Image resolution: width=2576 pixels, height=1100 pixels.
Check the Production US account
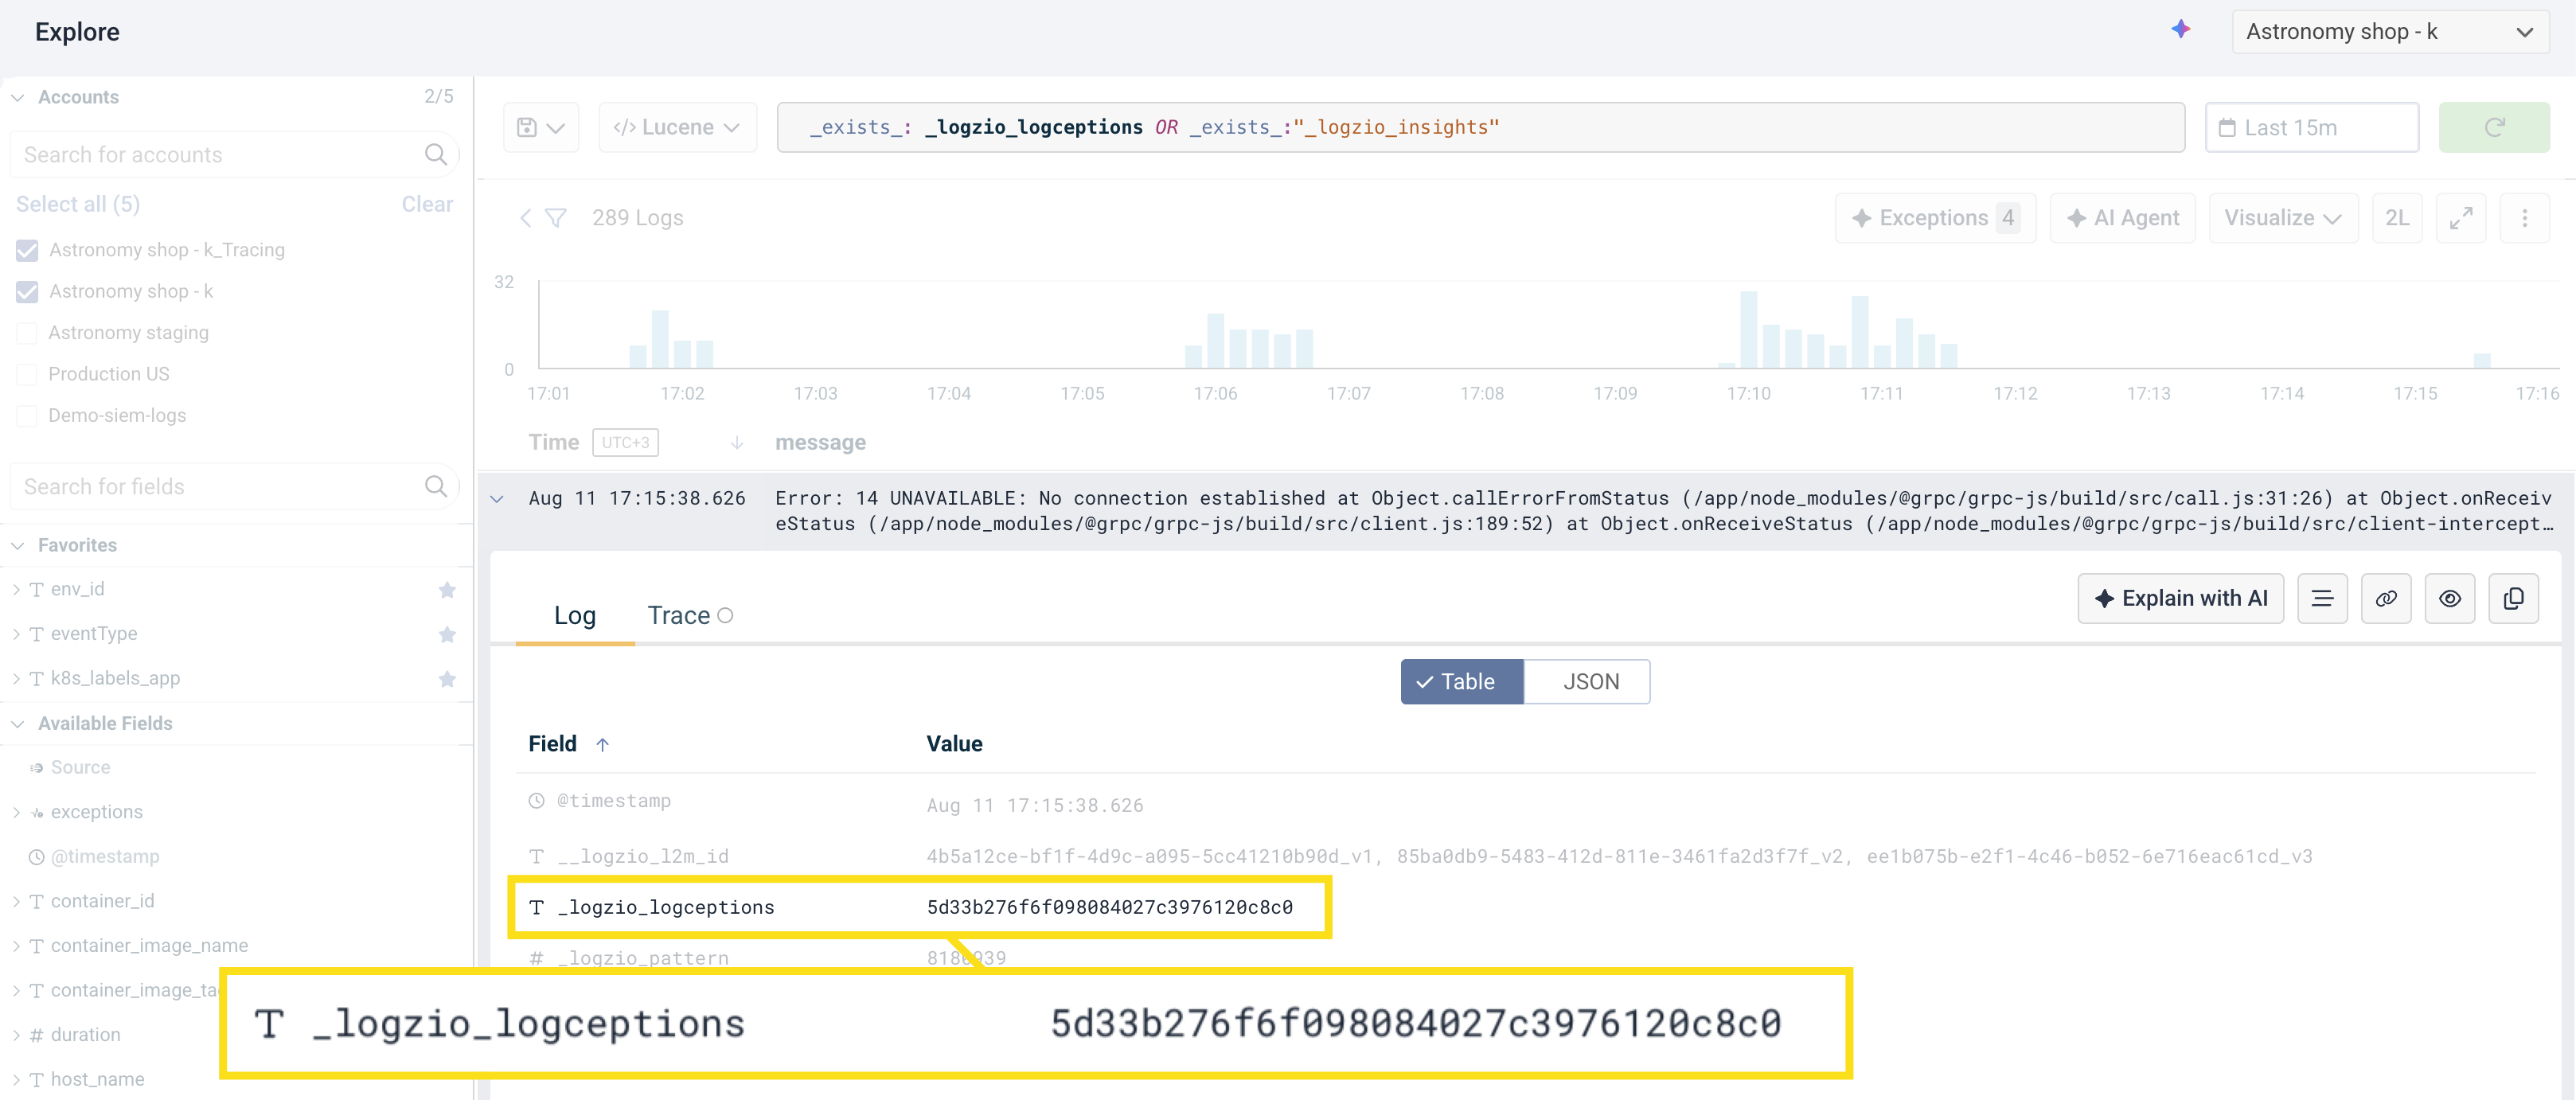point(27,374)
